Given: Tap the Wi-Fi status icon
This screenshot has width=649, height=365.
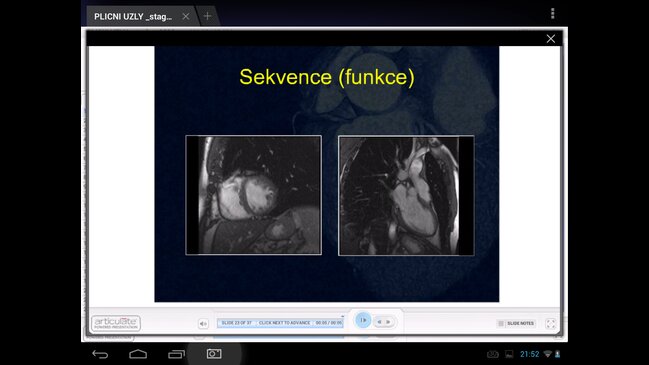Looking at the screenshot, I should (x=548, y=354).
